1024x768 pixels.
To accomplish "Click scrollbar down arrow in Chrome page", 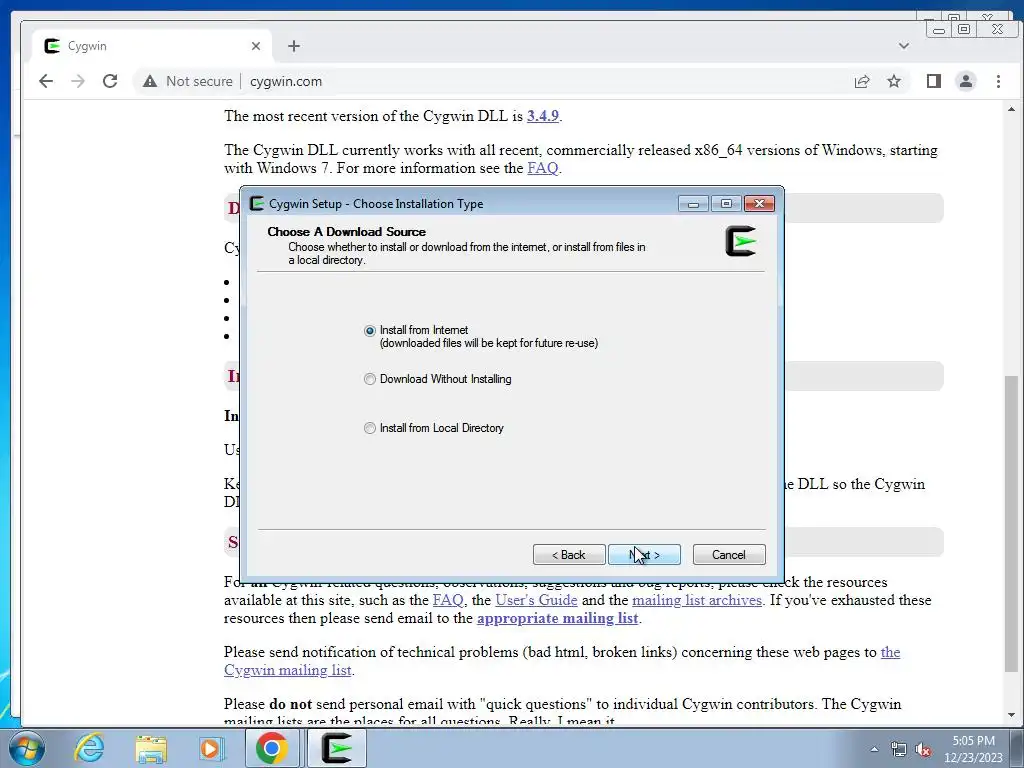I will (x=1011, y=715).
